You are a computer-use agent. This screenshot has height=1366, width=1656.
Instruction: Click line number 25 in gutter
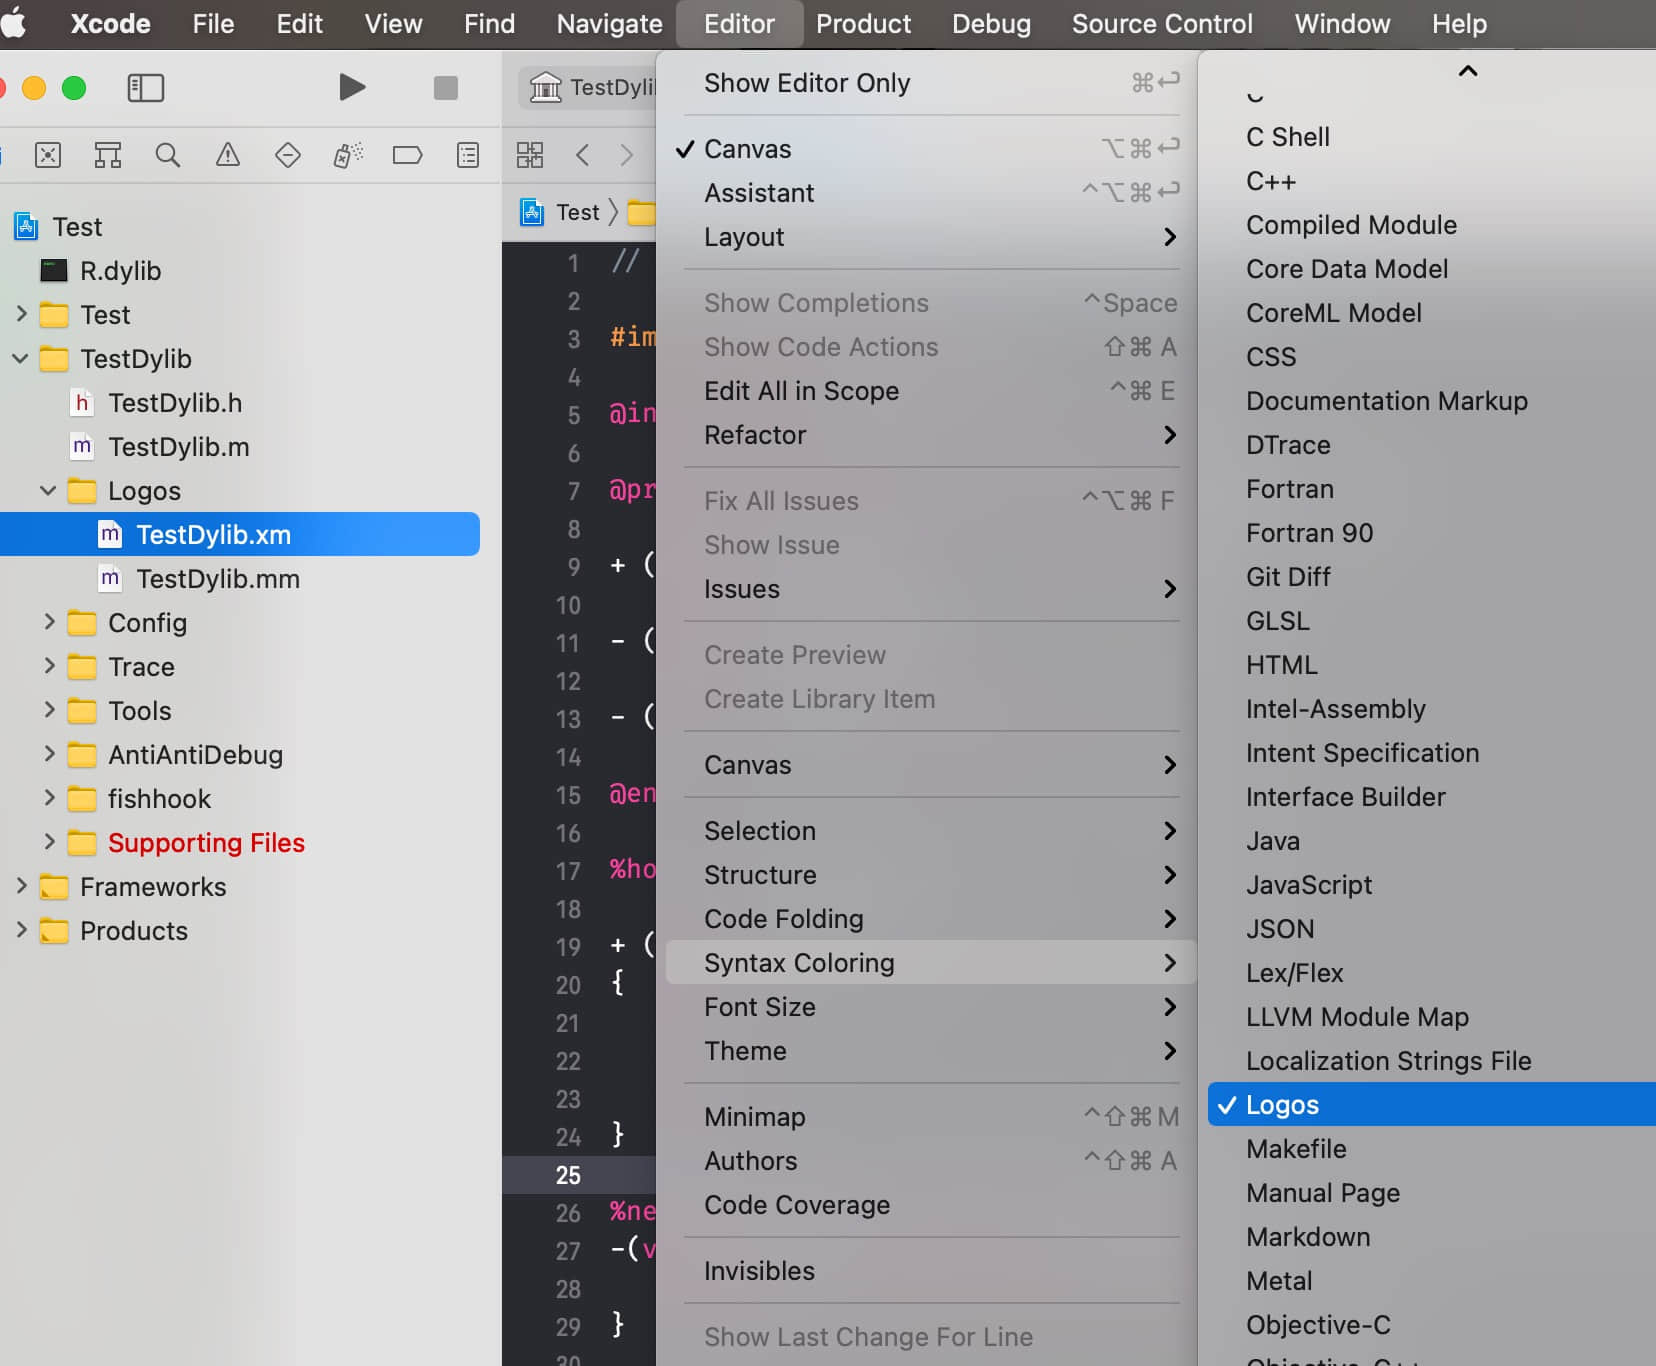coord(568,1175)
